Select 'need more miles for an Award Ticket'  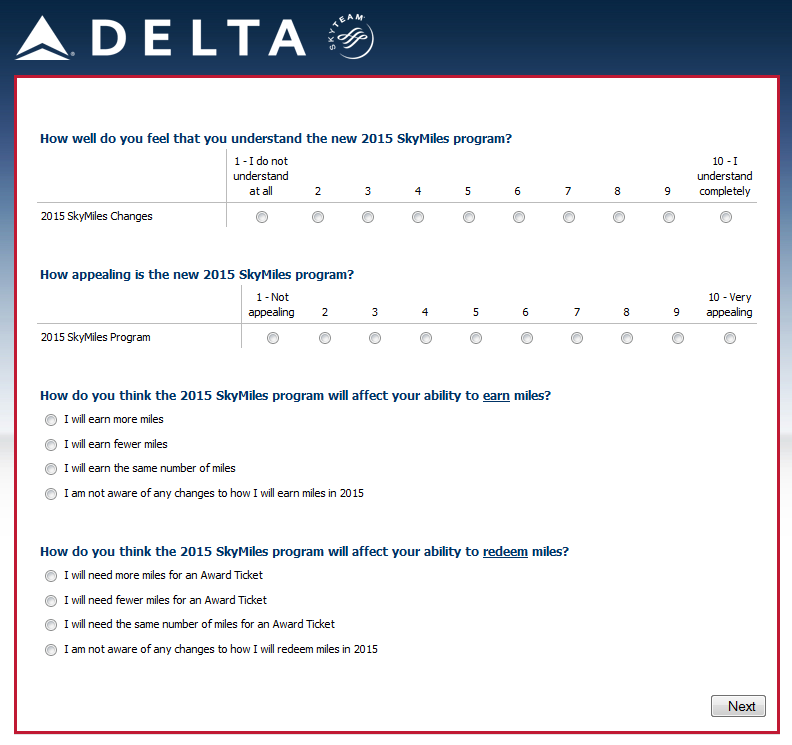(51, 576)
